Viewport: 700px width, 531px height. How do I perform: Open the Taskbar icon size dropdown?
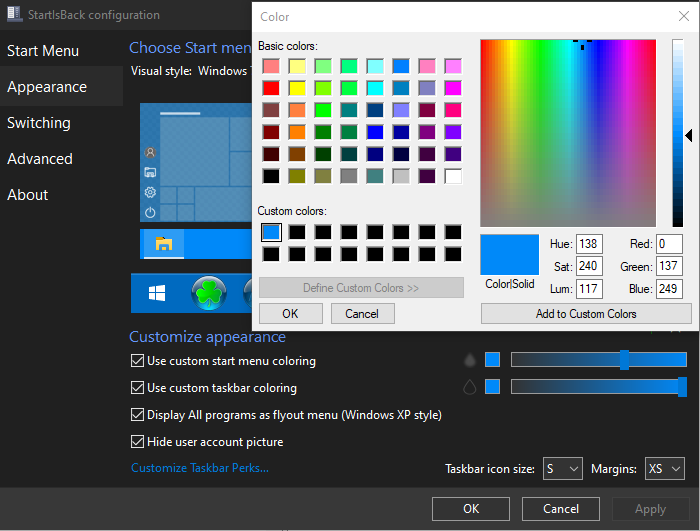pyautogui.click(x=562, y=468)
